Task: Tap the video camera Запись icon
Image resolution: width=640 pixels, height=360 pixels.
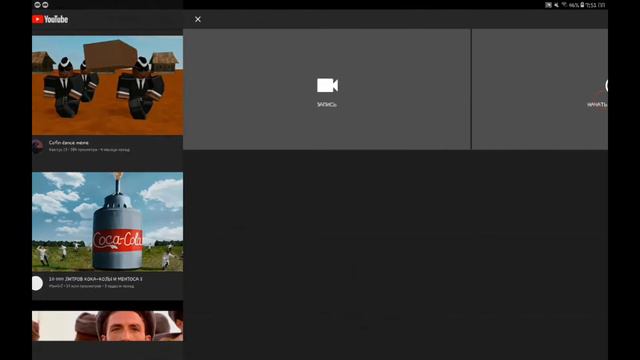Action: 327,85
